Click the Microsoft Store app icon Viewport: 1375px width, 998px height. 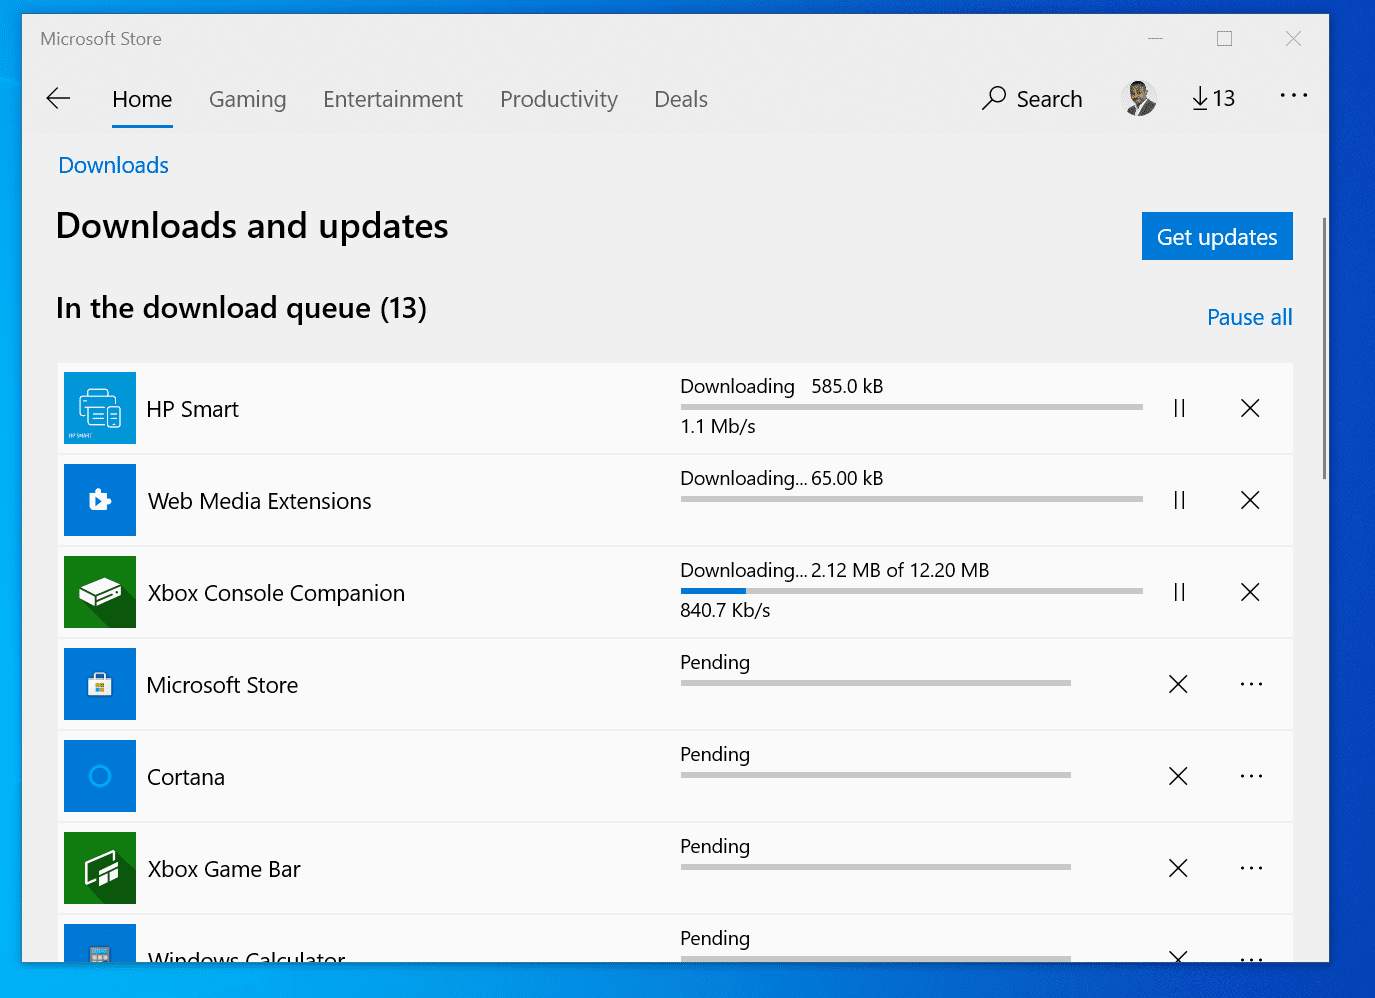click(x=99, y=684)
